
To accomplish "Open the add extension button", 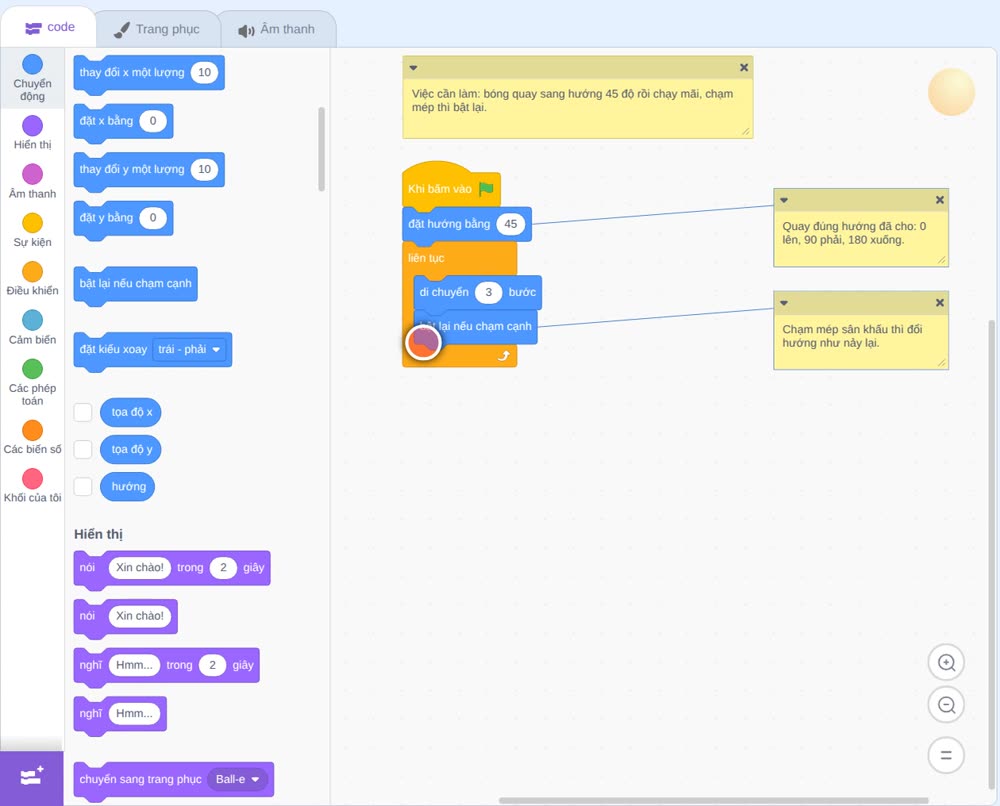I will click(x=32, y=777).
